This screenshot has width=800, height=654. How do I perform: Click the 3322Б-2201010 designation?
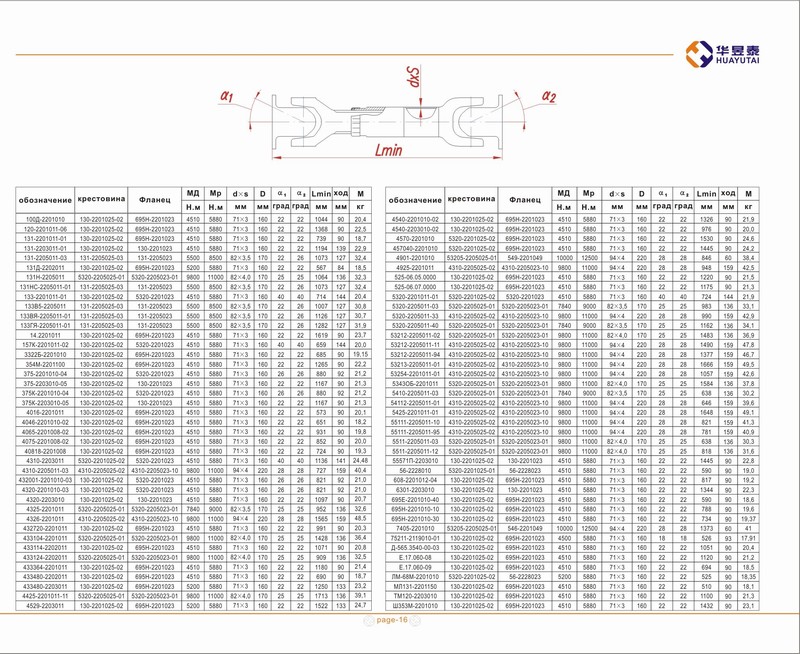tap(45, 355)
